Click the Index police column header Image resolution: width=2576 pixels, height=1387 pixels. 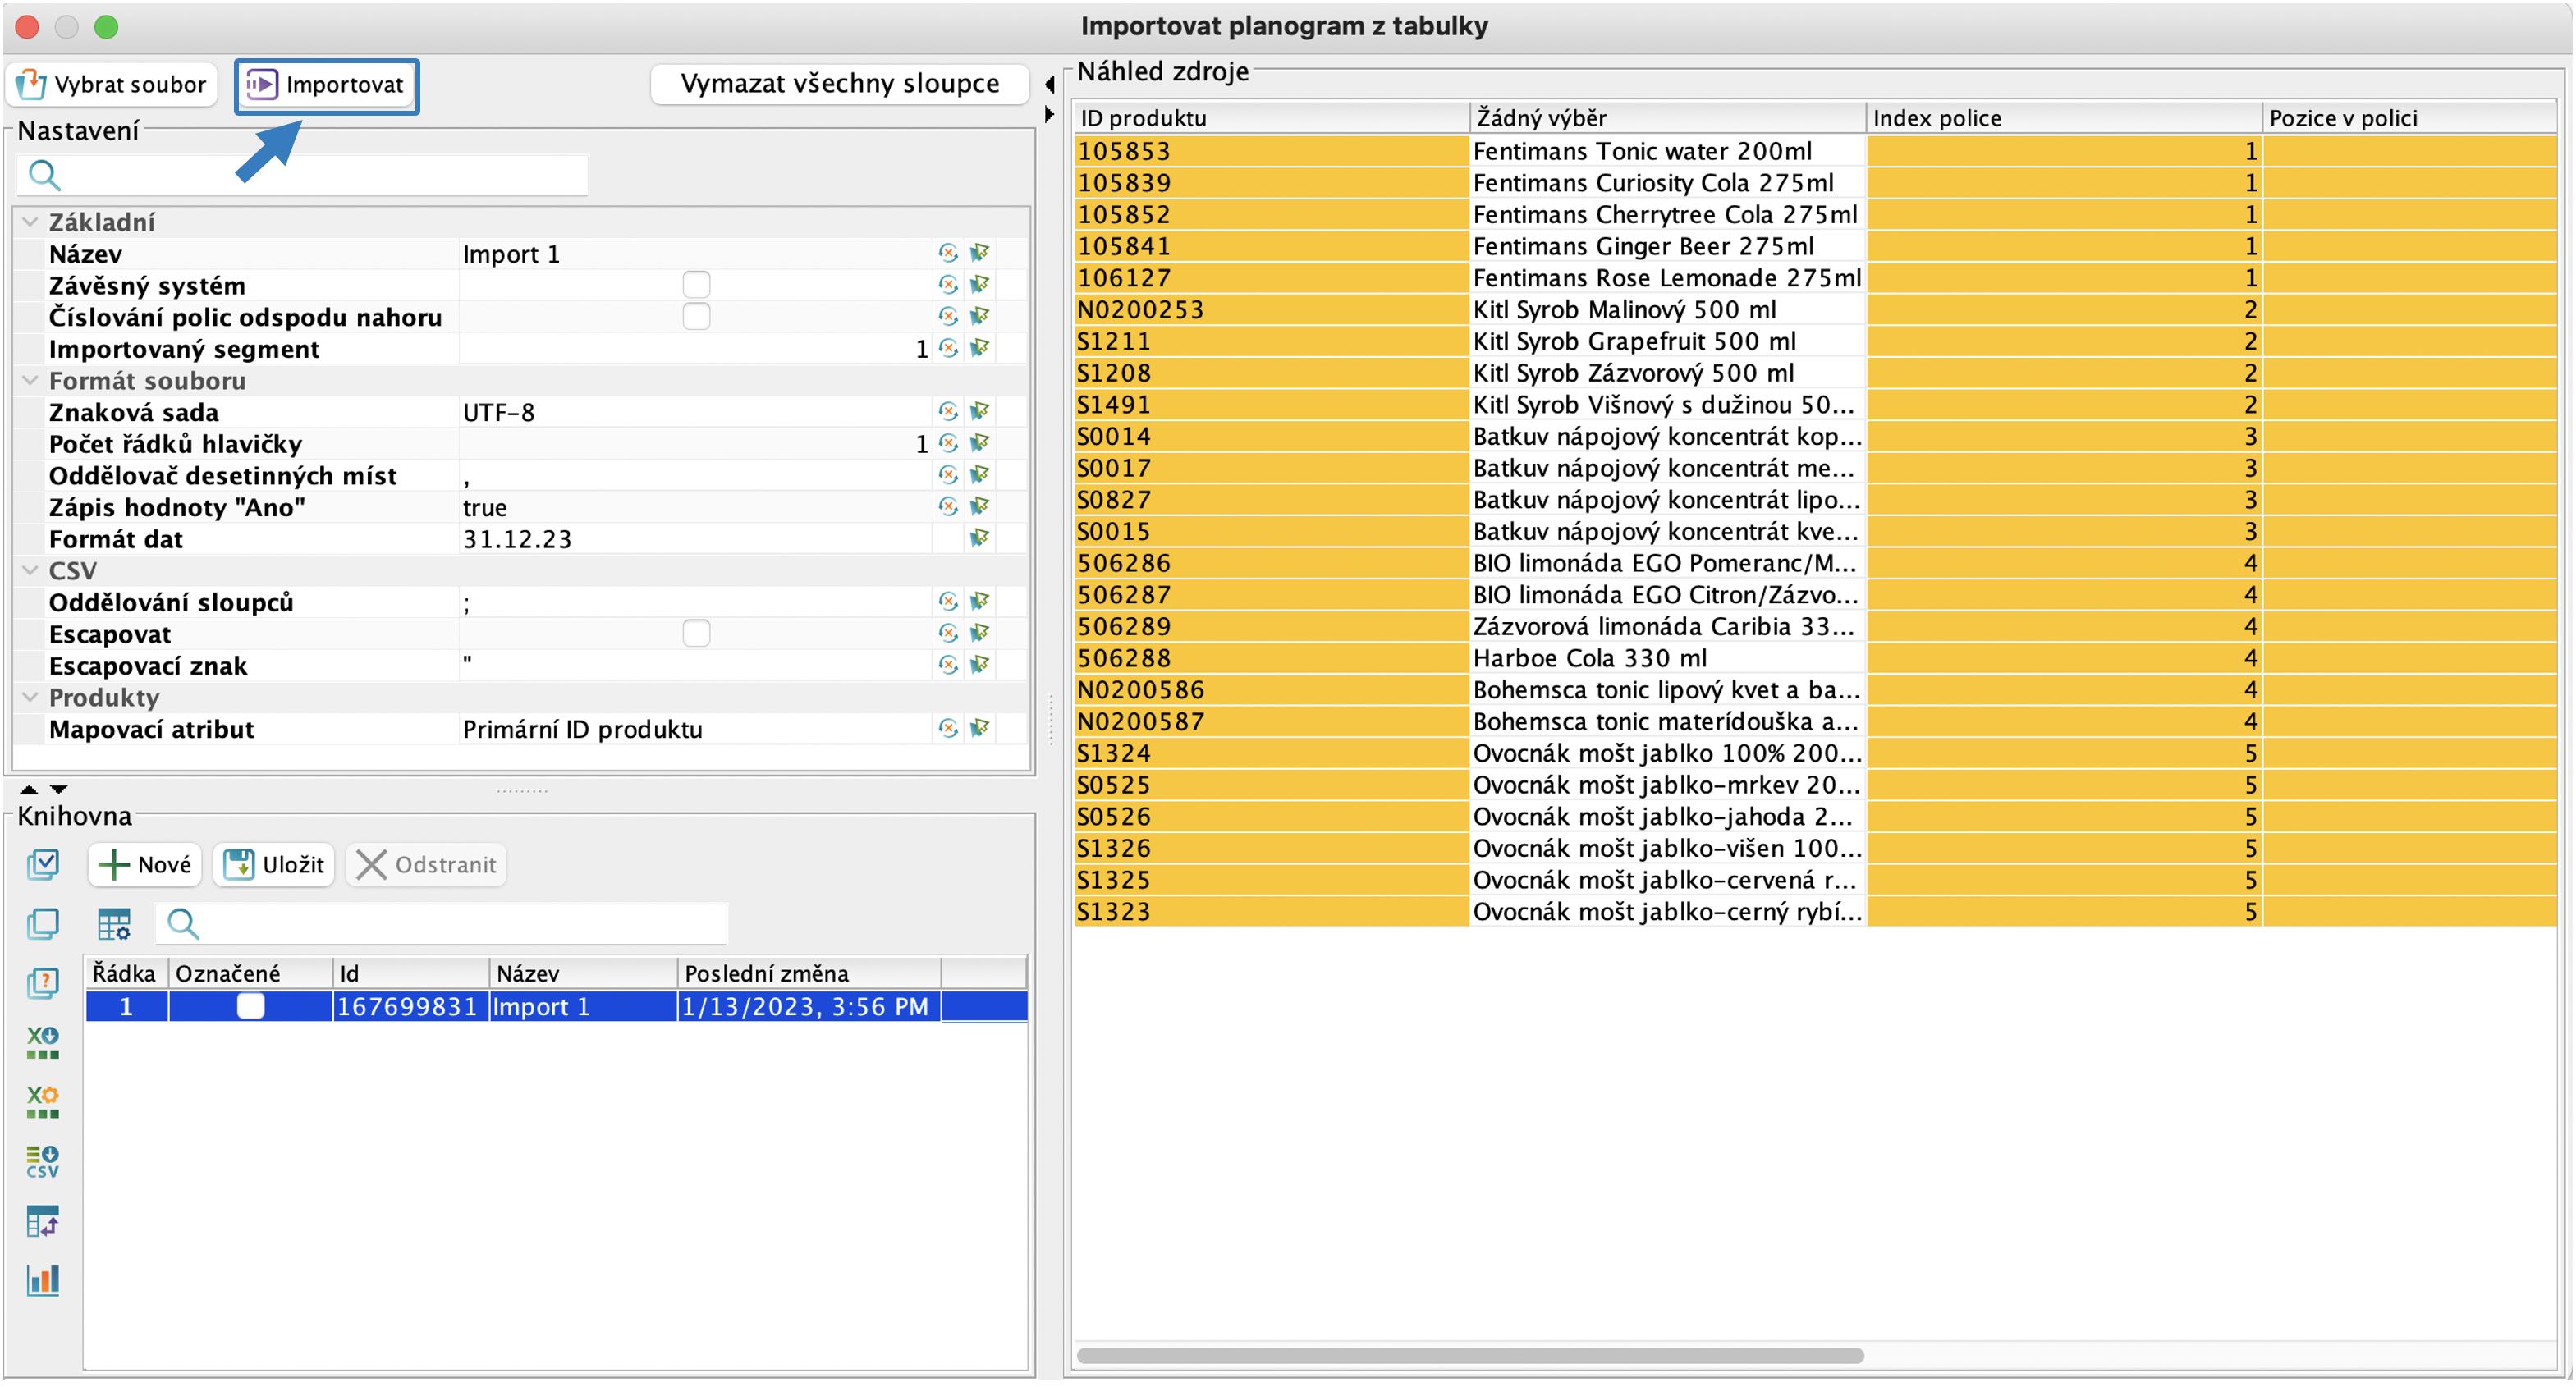pyautogui.click(x=2063, y=118)
